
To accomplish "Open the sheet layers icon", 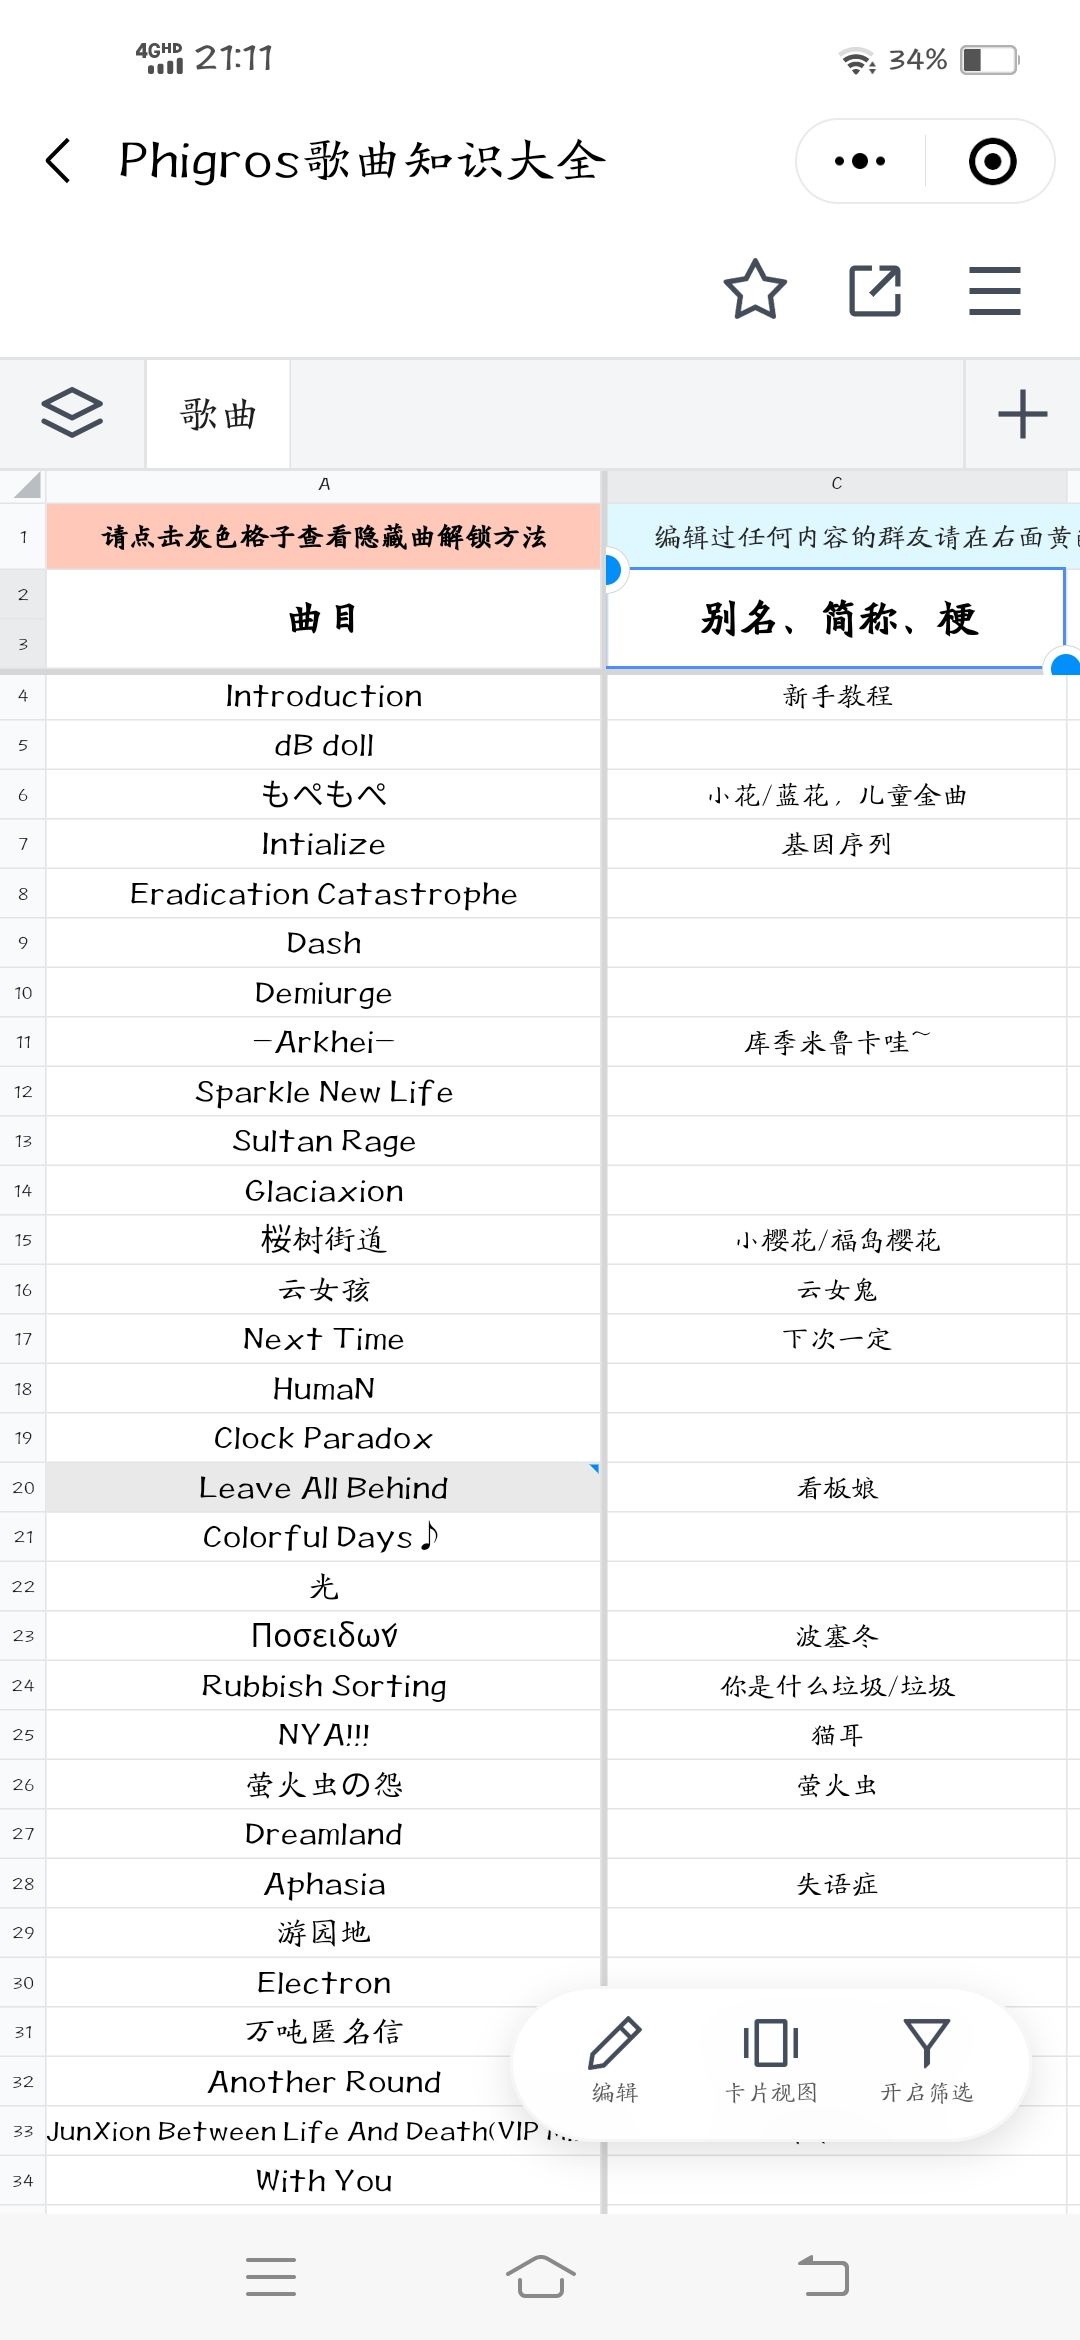I will click(72, 413).
